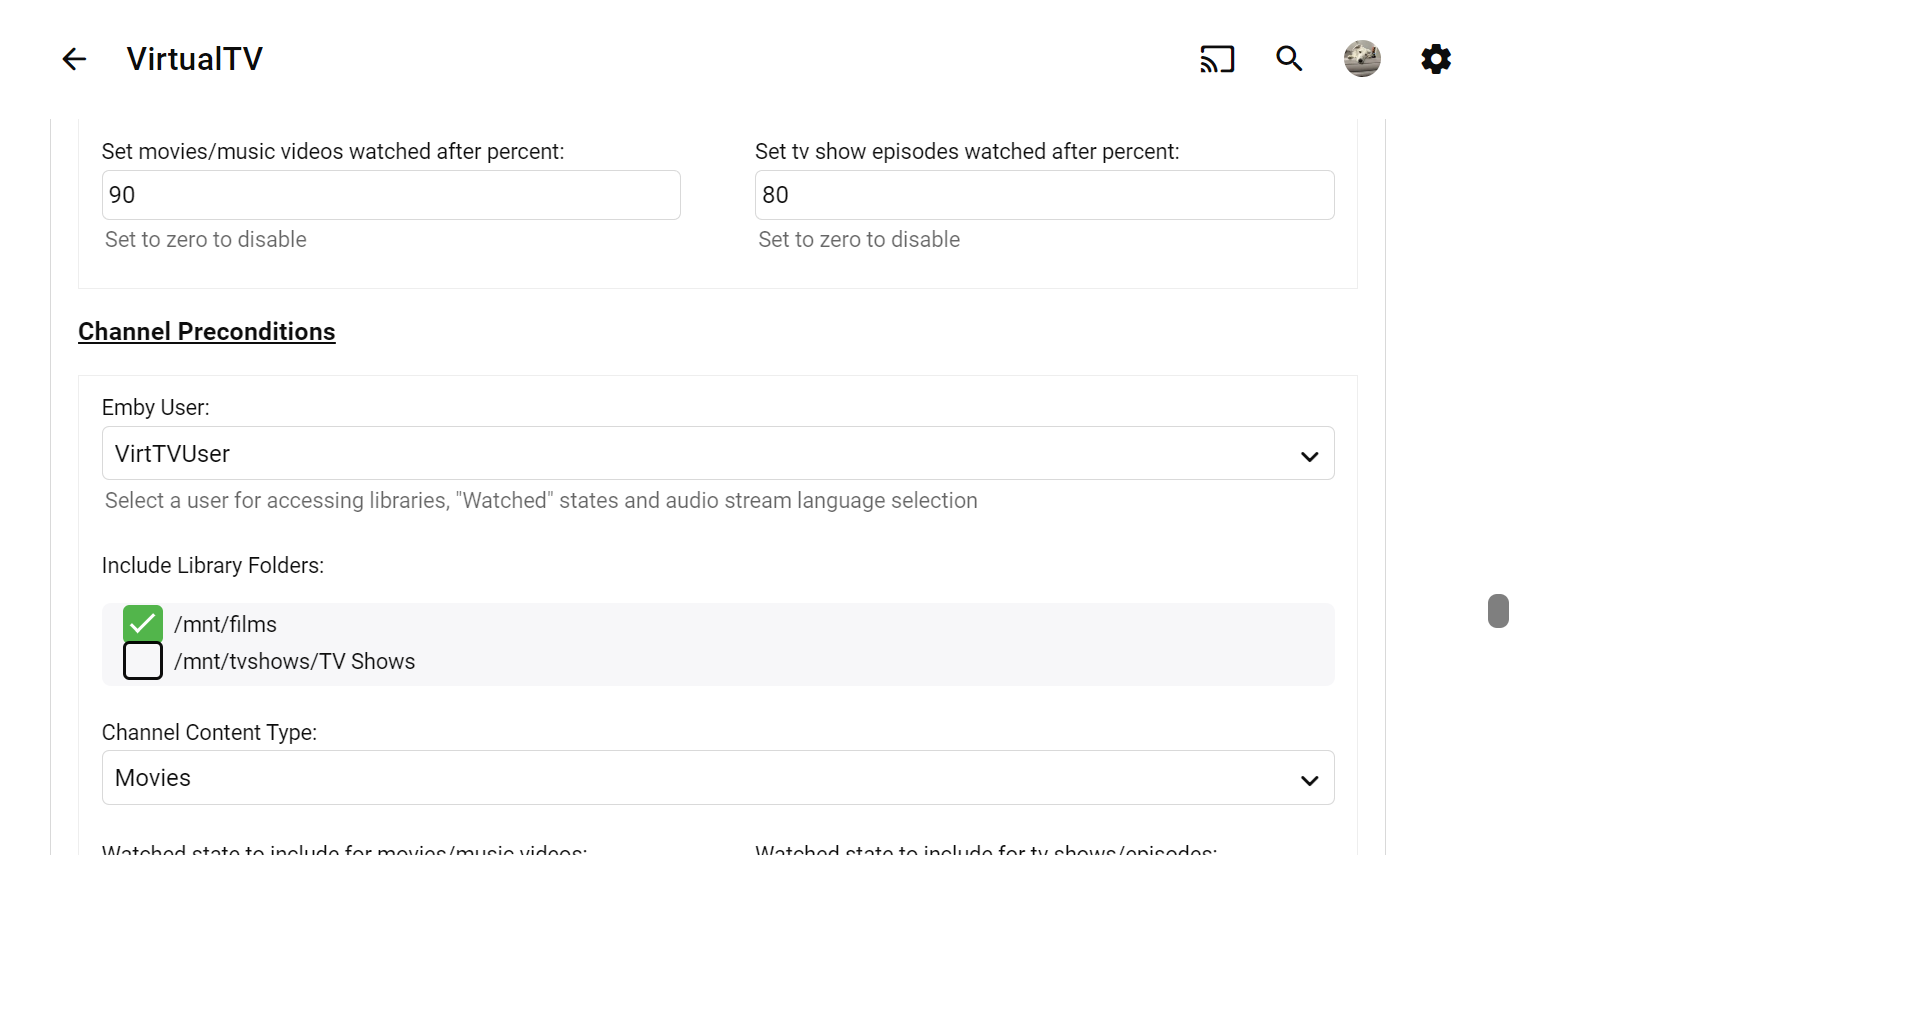Click the vertical scrollbar thumb
This screenshot has height=1020, width=1920.
pyautogui.click(x=1498, y=611)
